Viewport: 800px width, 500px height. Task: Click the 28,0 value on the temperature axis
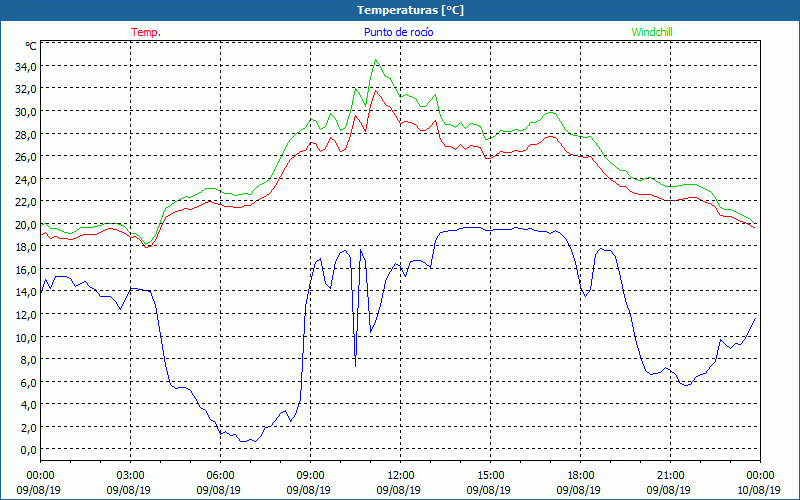coord(26,134)
